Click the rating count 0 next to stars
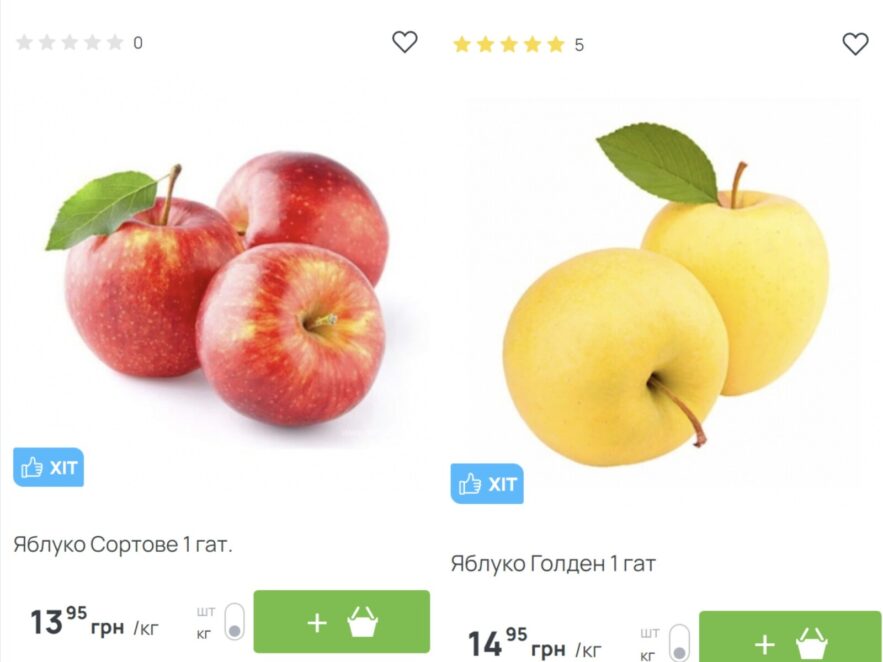 coord(138,43)
